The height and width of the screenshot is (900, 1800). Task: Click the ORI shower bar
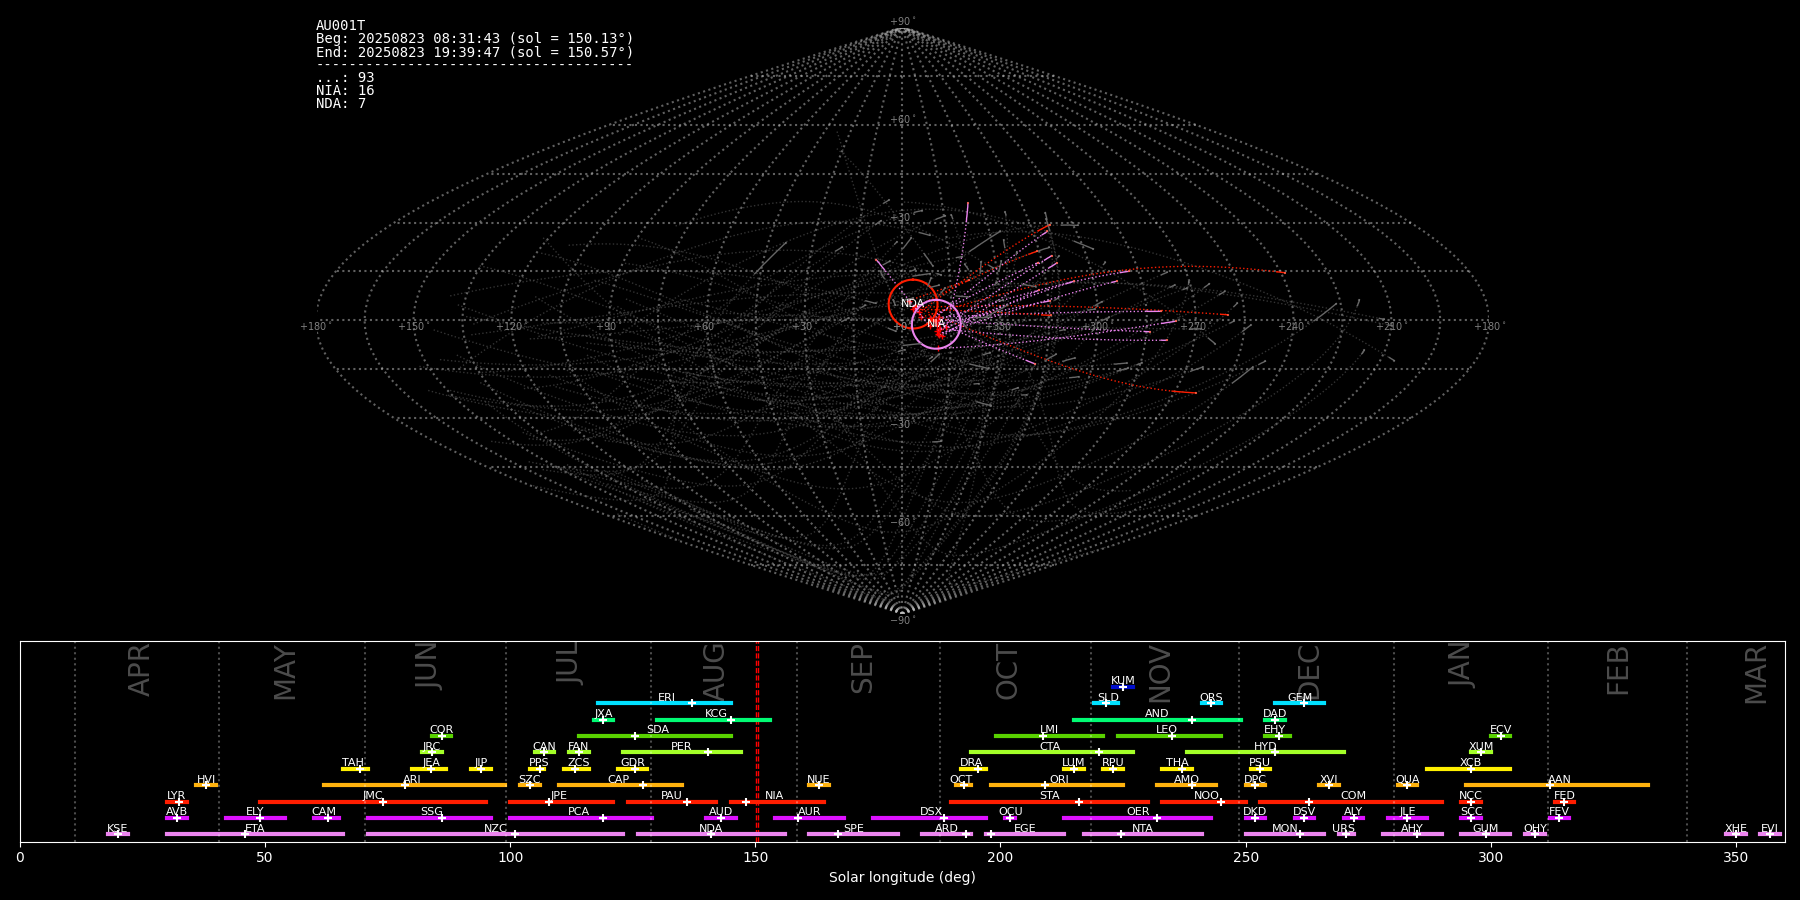point(1057,785)
